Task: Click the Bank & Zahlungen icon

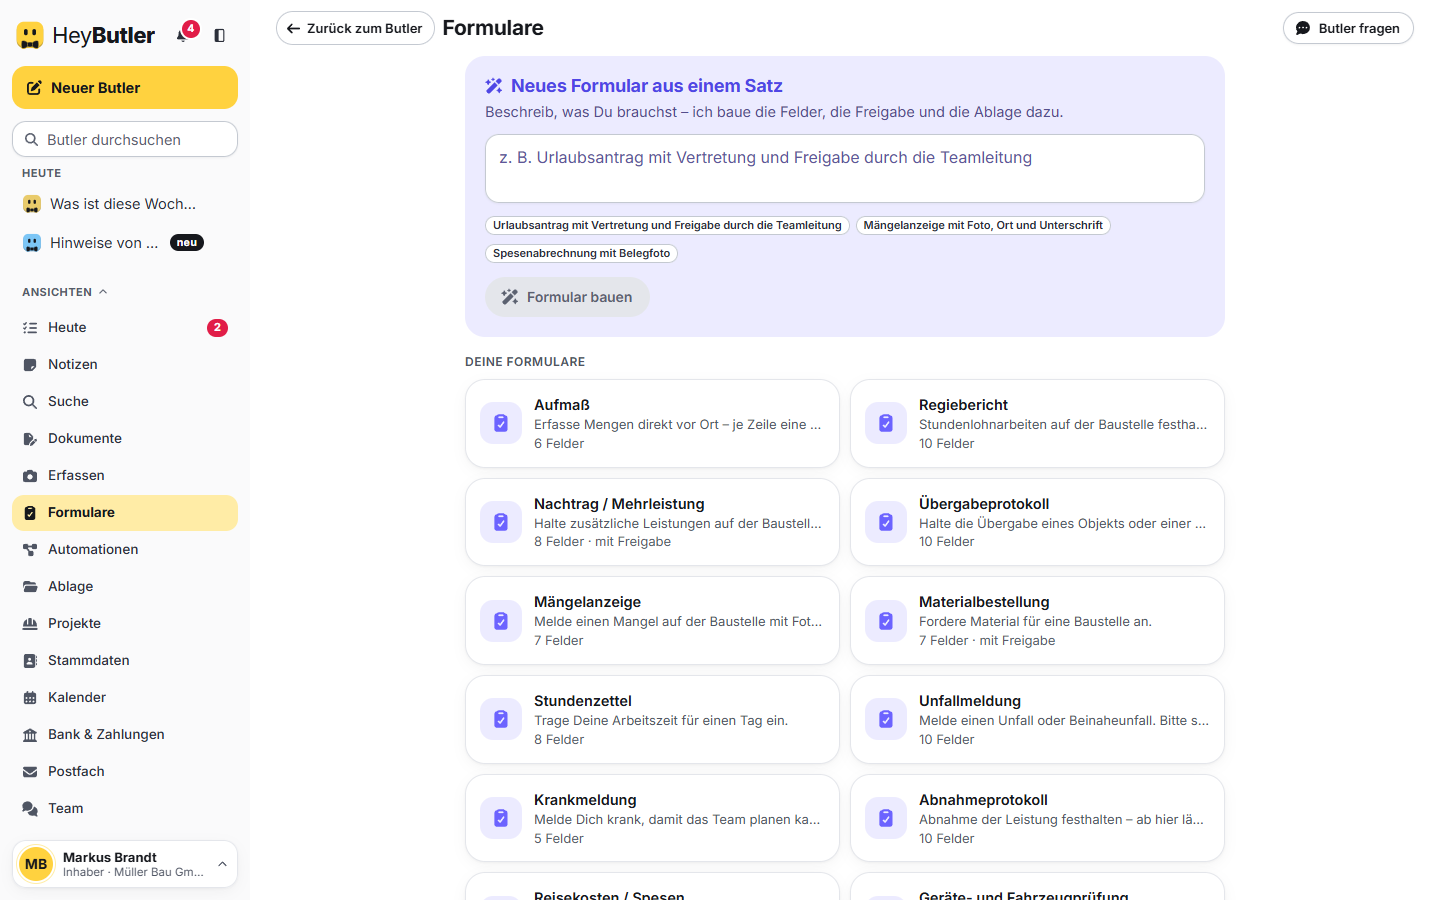Action: pos(30,735)
